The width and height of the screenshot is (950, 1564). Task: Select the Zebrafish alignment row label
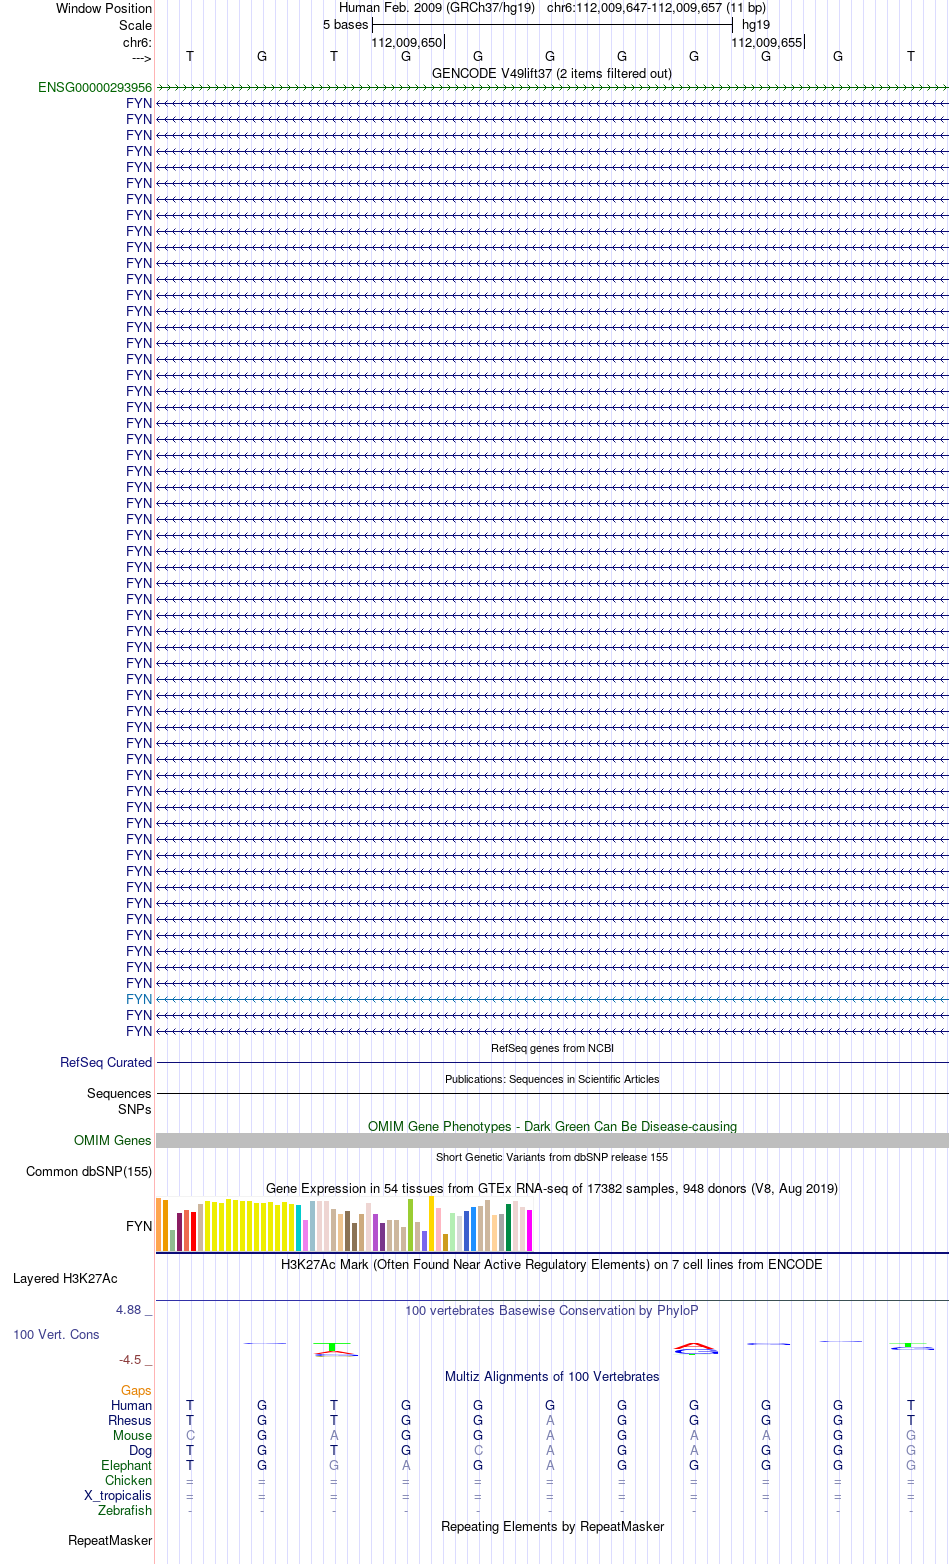tap(125, 1511)
